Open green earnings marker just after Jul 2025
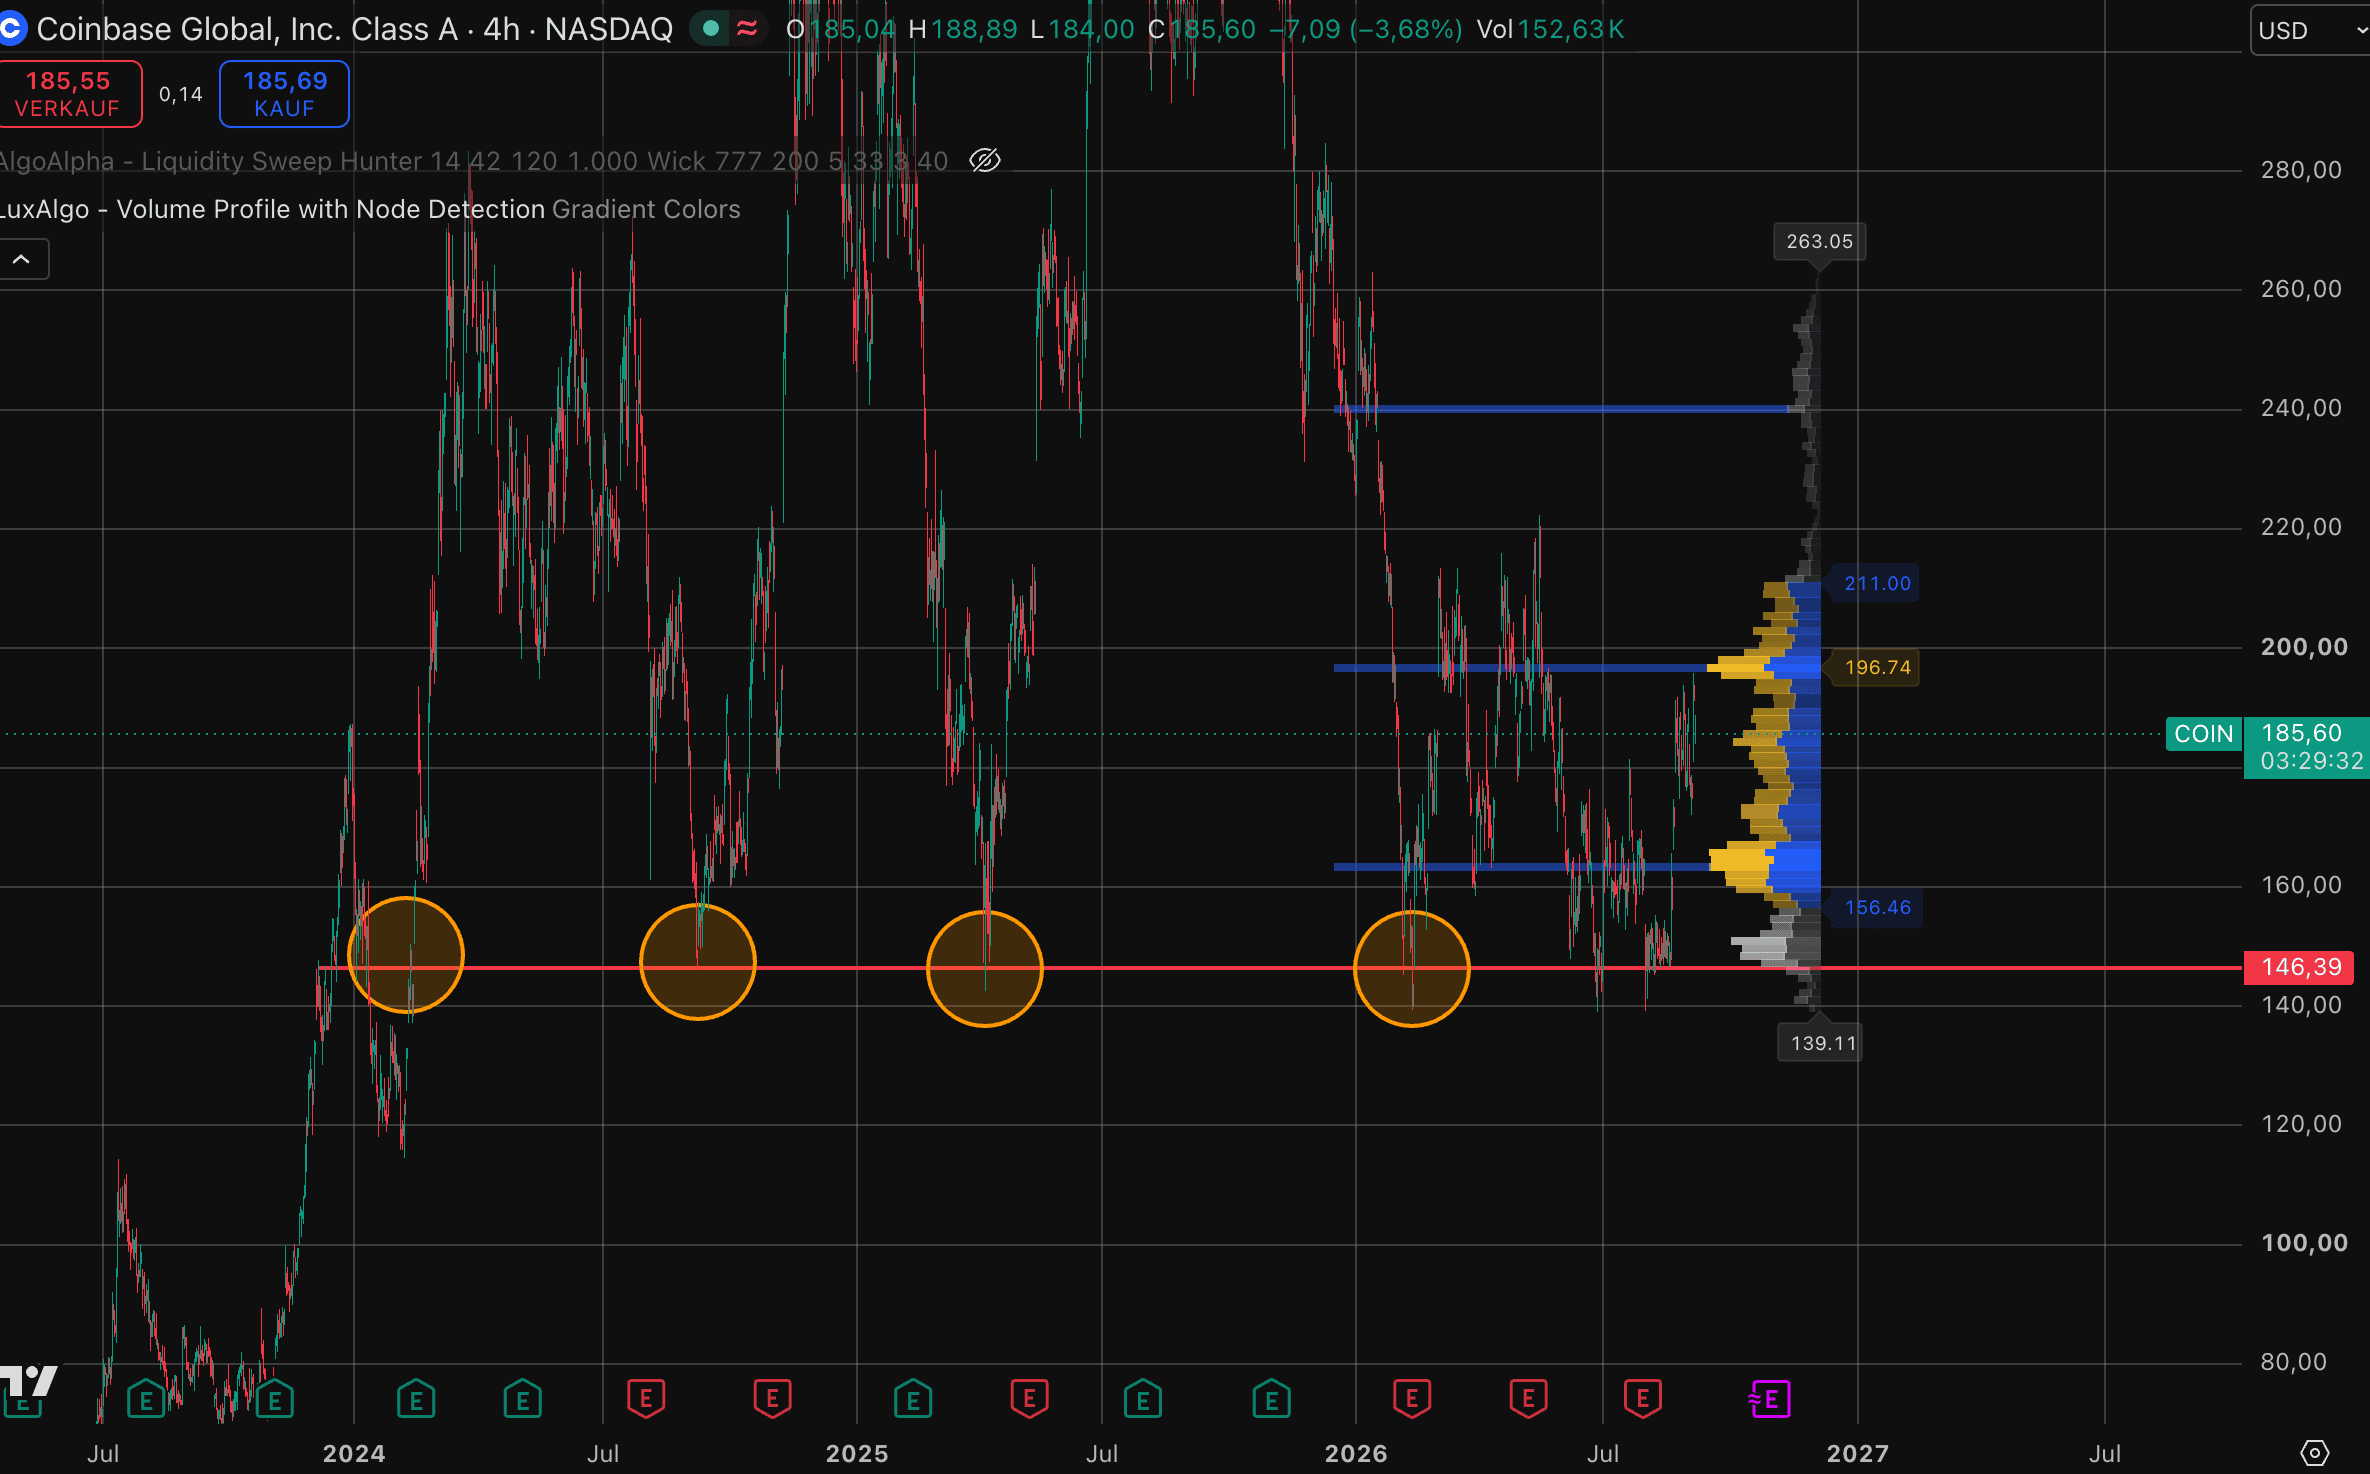This screenshot has width=2370, height=1474. click(x=1142, y=1399)
